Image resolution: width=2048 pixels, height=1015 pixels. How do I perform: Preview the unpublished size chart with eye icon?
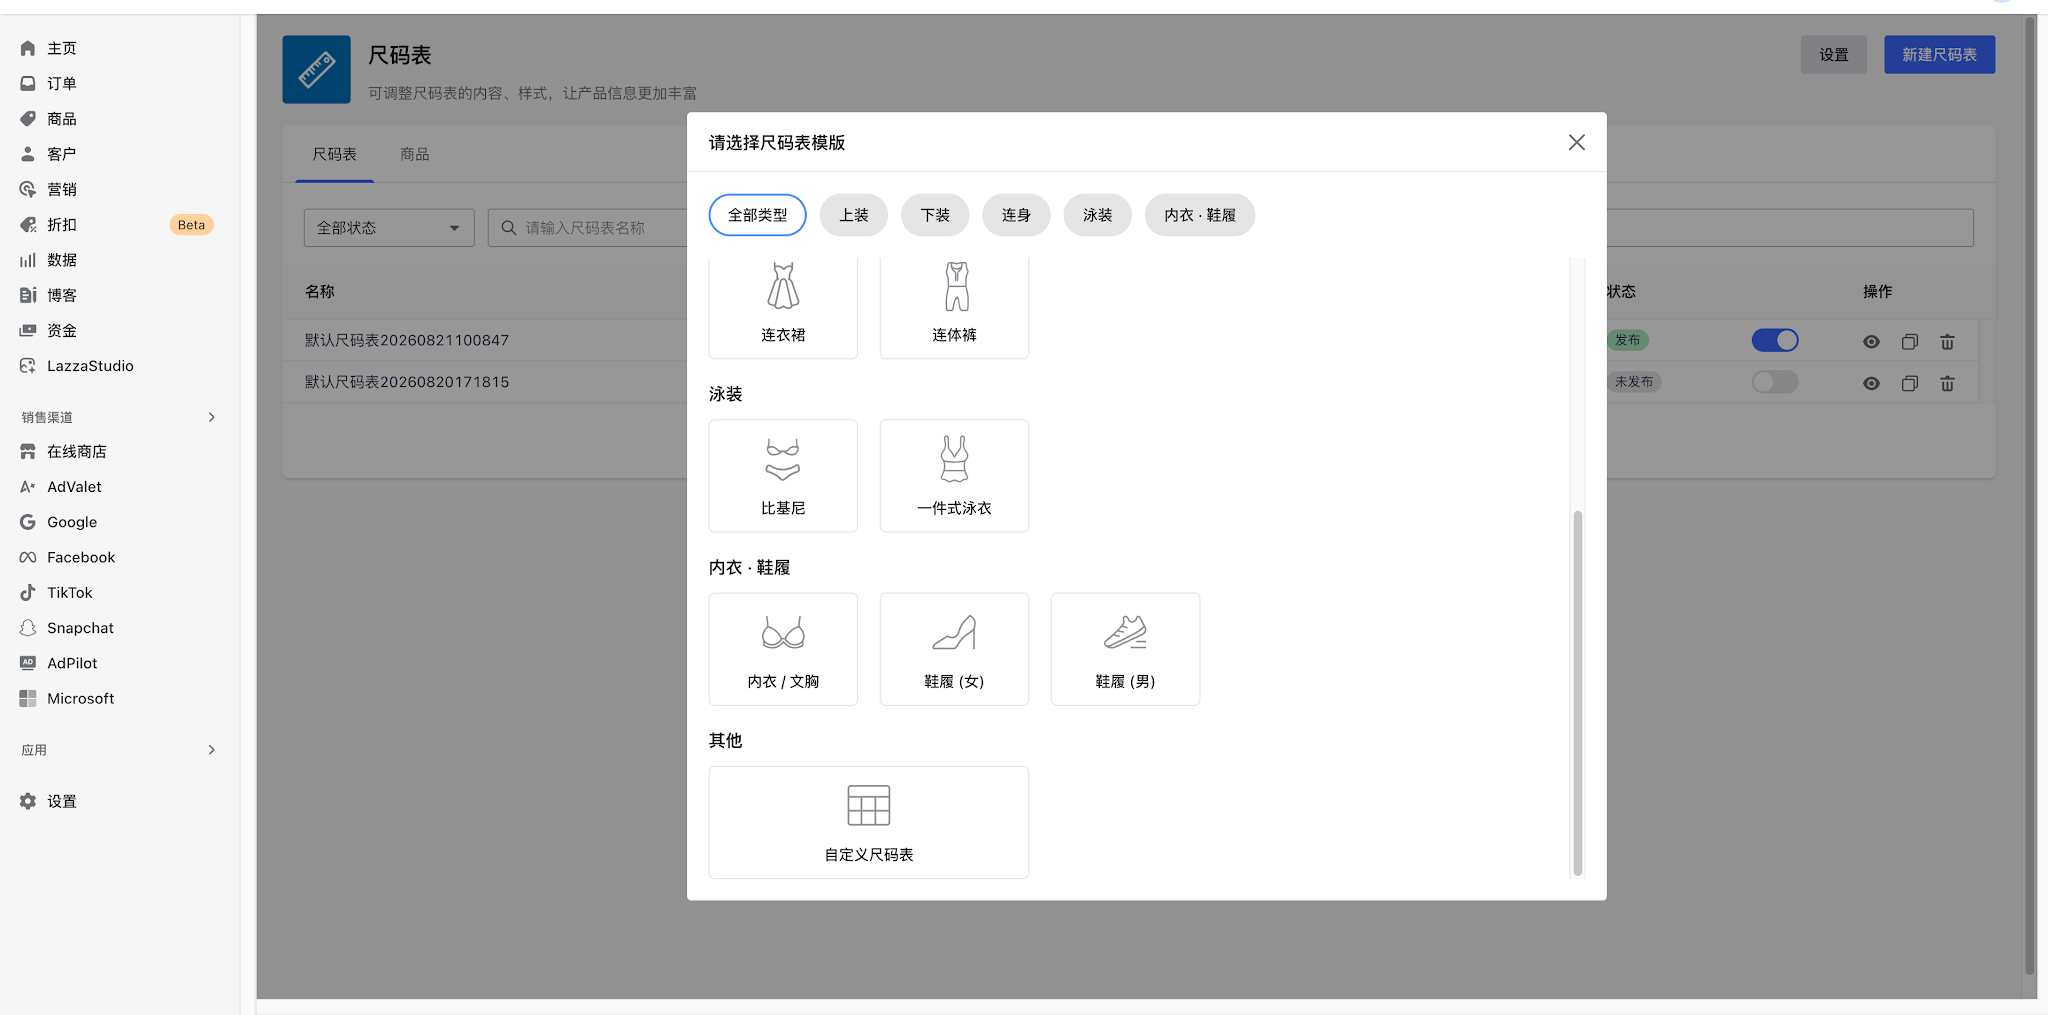(x=1871, y=383)
